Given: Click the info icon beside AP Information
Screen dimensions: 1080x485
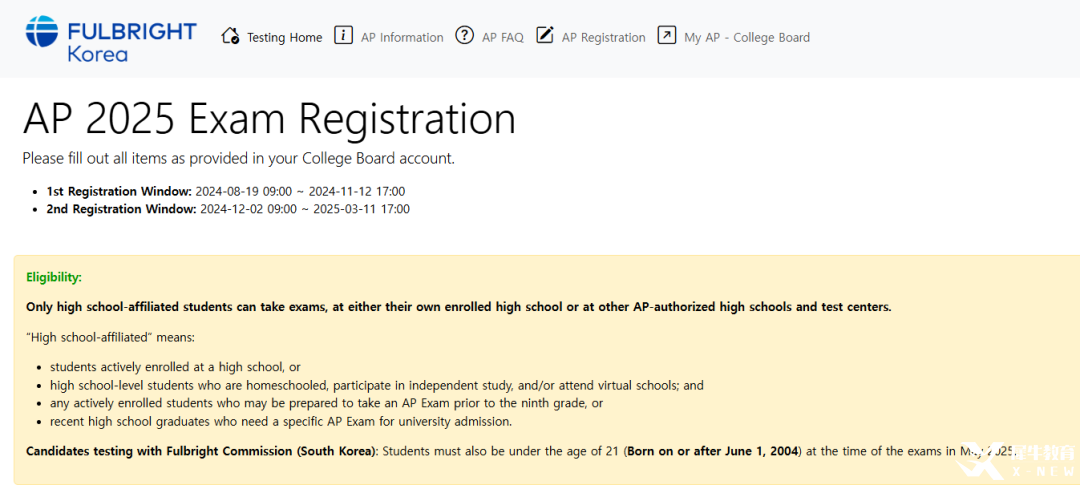Looking at the screenshot, I should pyautogui.click(x=343, y=36).
